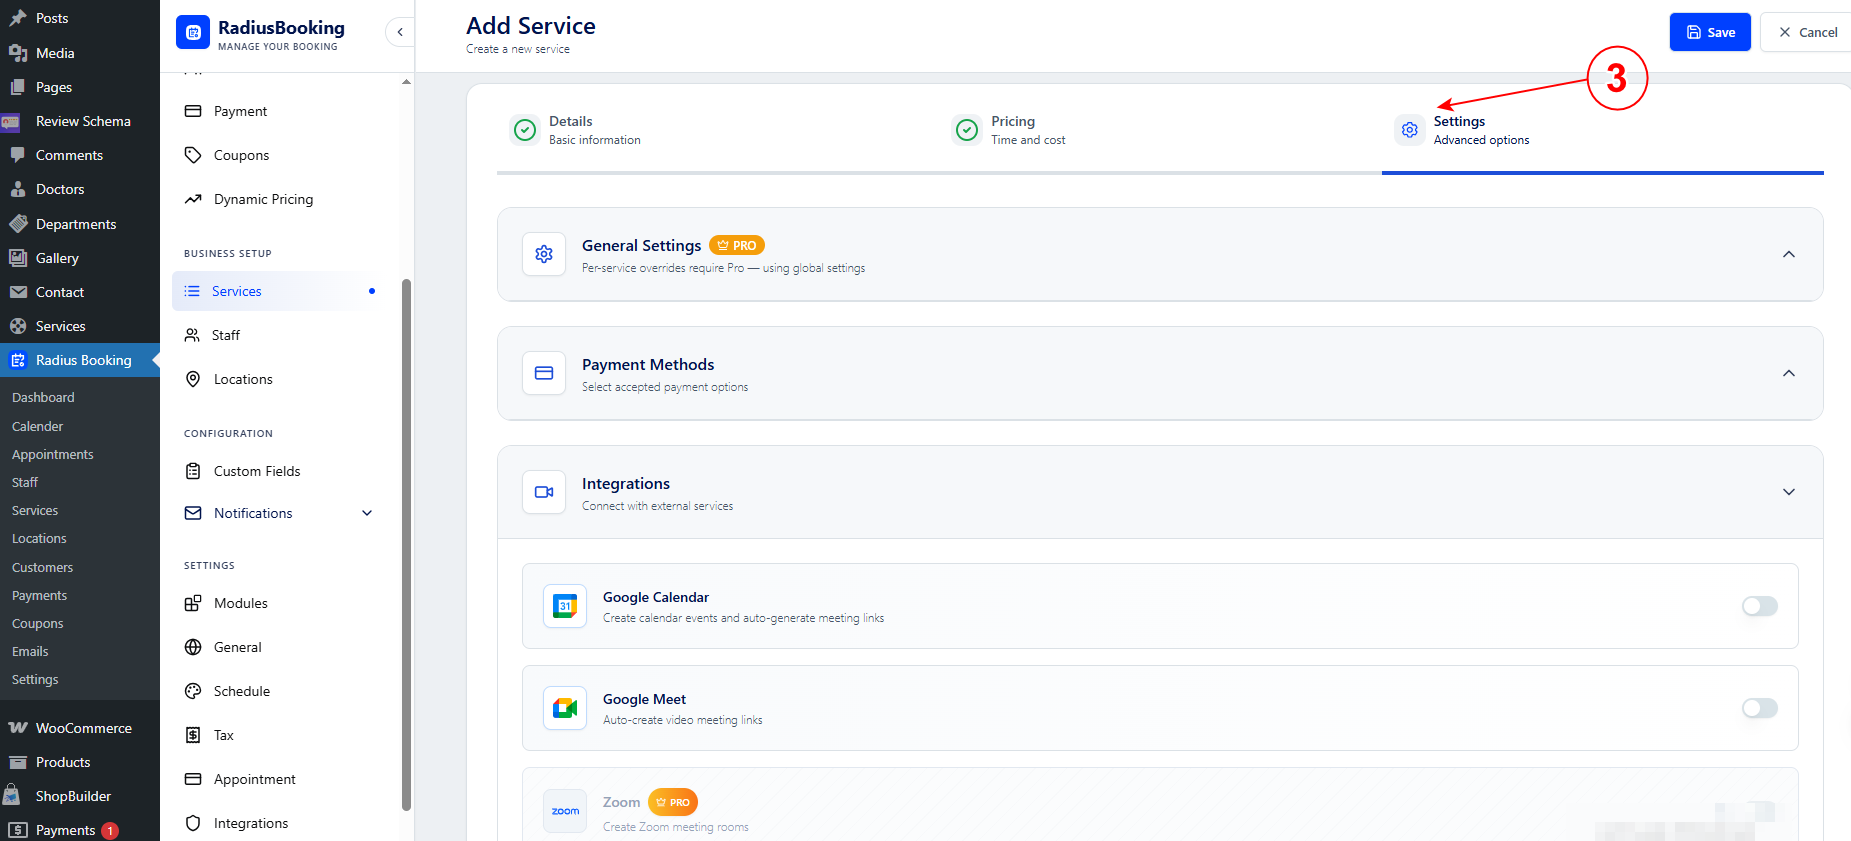Click the Integrations shield icon in sidebar
1851x841 pixels.
point(193,823)
